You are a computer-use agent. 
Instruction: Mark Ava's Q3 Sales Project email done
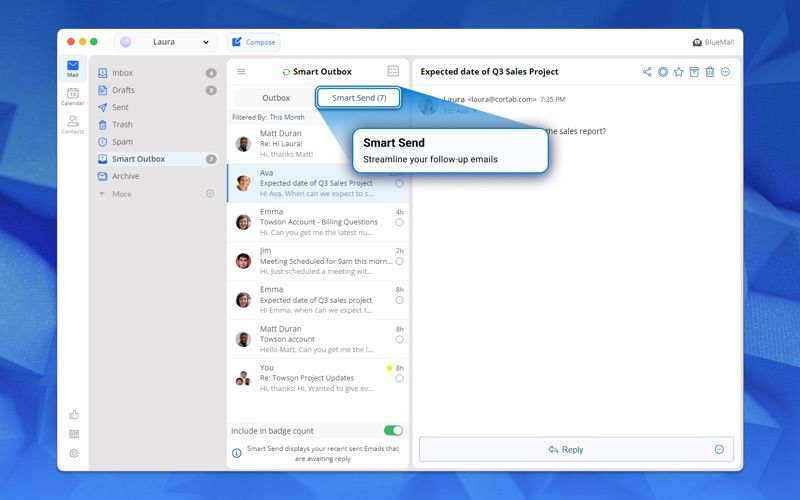[399, 183]
